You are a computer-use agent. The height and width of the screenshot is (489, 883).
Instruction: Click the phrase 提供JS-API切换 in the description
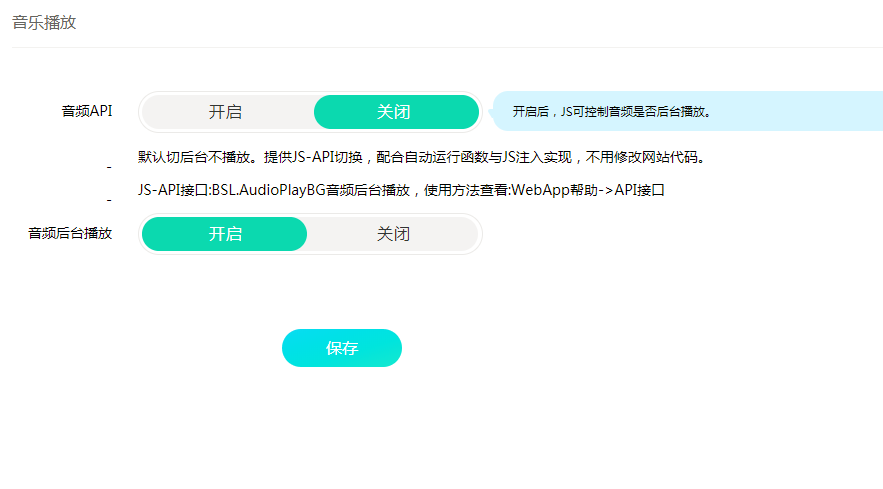pyautogui.click(x=313, y=157)
